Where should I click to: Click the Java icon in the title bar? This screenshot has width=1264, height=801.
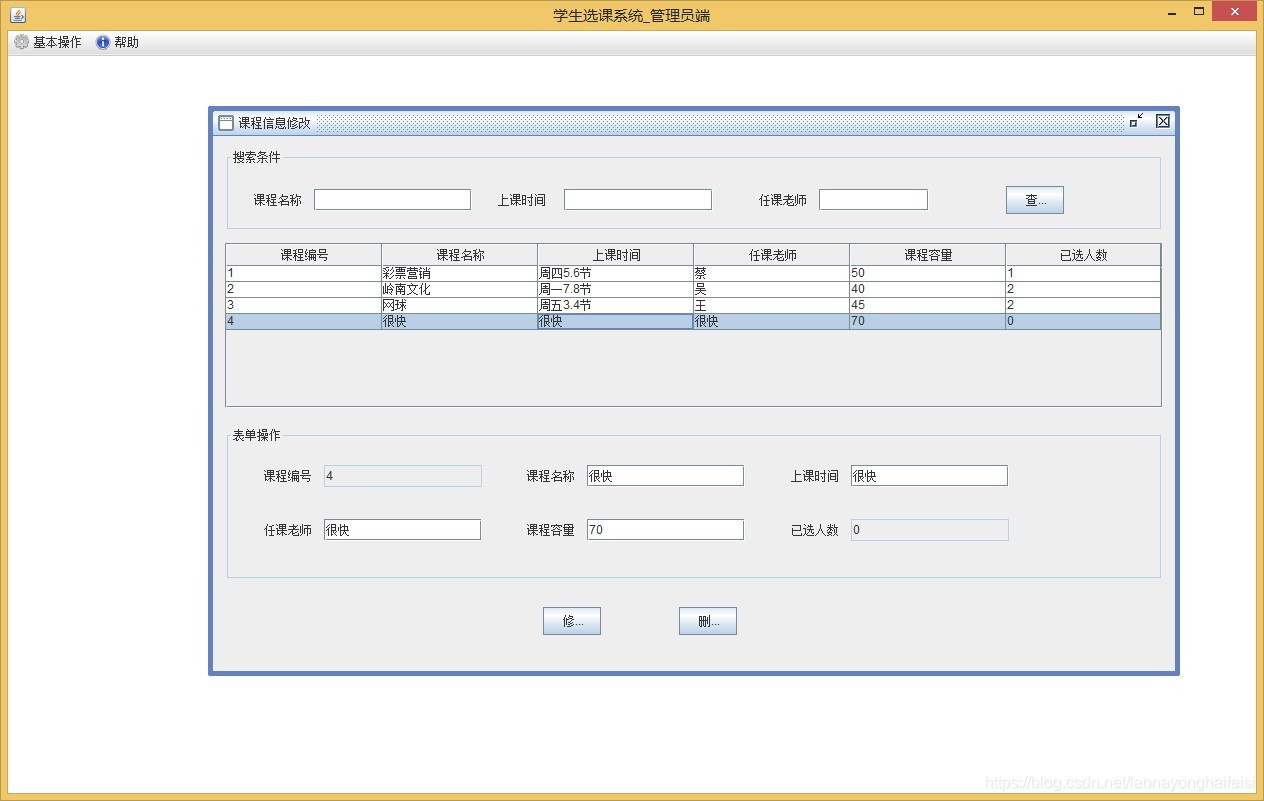click(18, 15)
